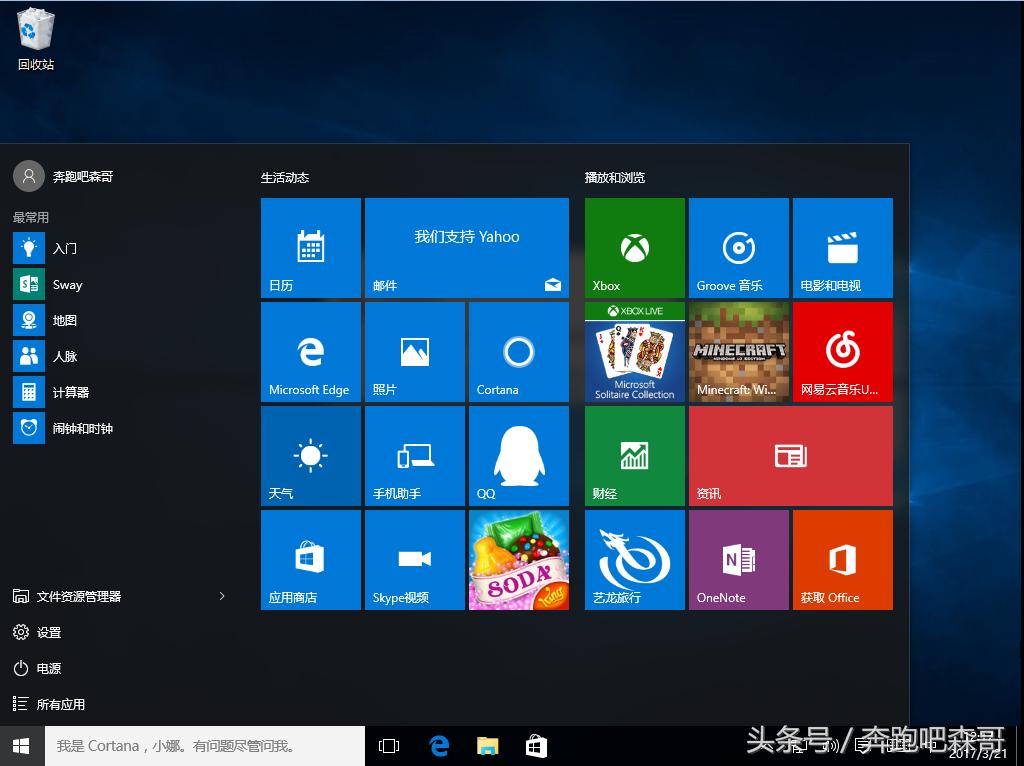
Task: Start 网易云音乐 from its red tile
Action: (842, 351)
